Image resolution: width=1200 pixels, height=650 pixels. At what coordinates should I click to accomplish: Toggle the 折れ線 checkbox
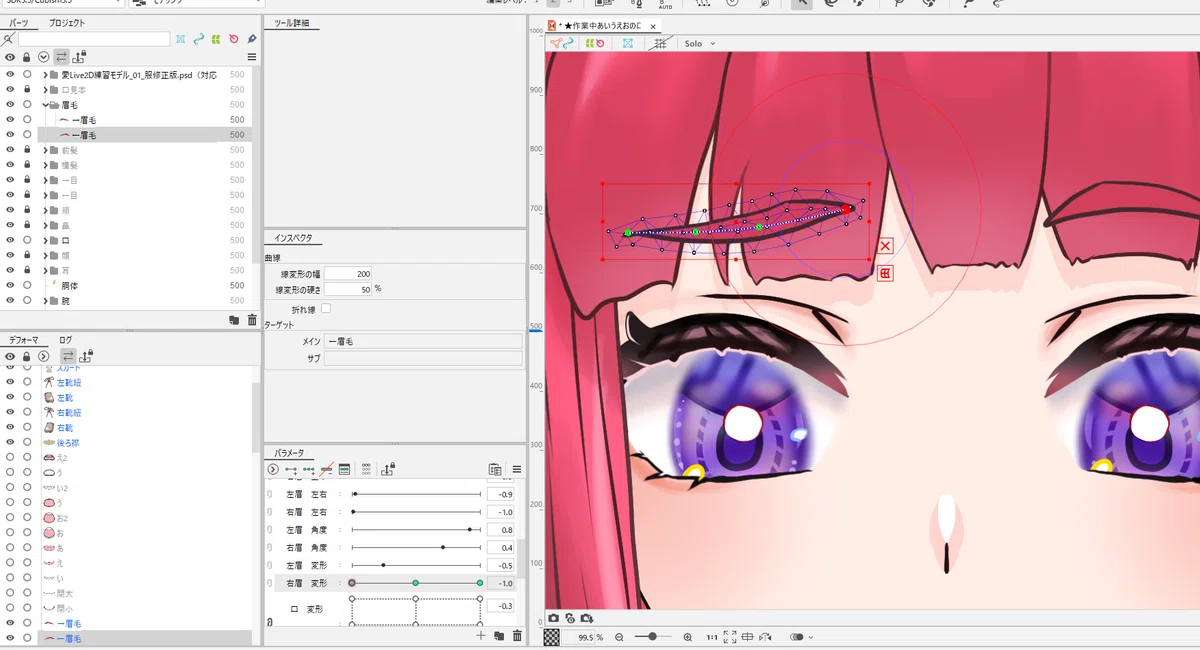(x=326, y=310)
